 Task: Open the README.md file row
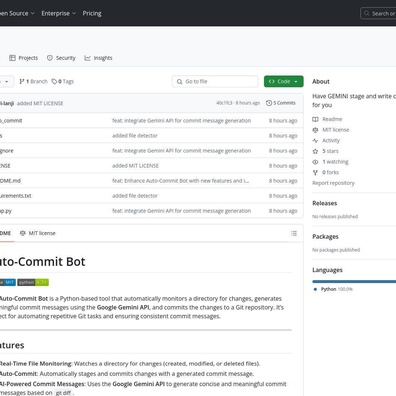[151, 181]
